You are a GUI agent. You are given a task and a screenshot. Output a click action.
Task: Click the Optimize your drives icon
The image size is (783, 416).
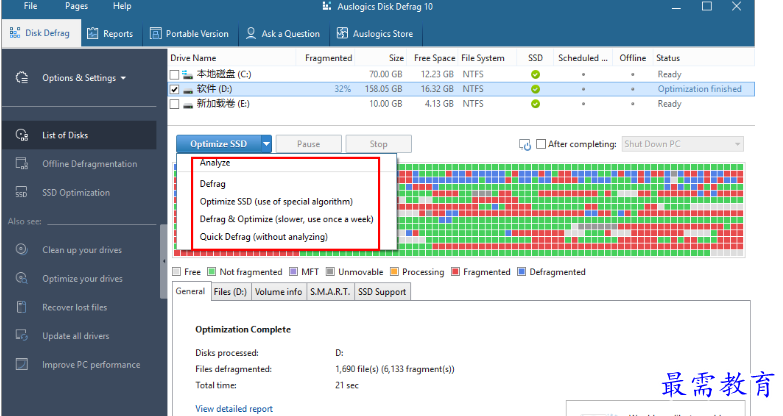point(21,278)
